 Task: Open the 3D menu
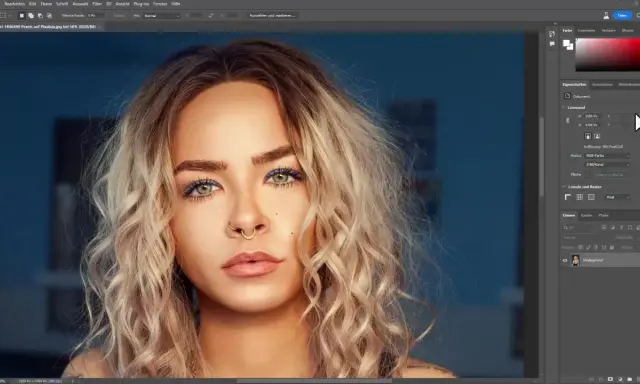tap(109, 4)
